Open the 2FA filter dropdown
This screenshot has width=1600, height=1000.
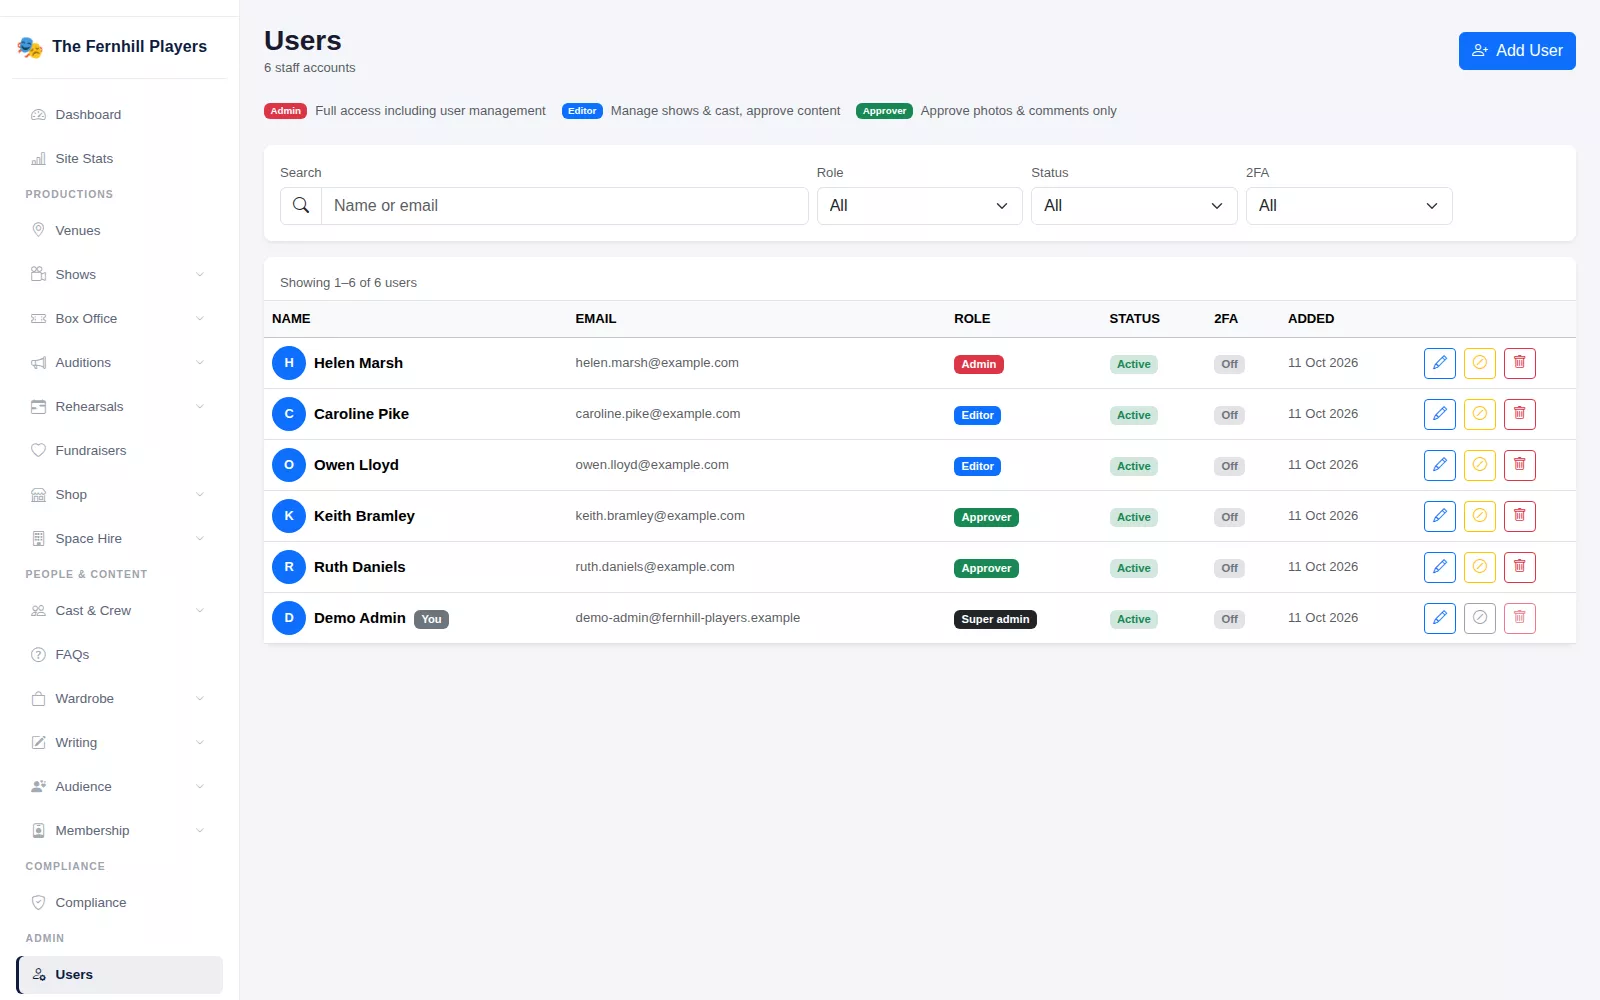(1348, 206)
